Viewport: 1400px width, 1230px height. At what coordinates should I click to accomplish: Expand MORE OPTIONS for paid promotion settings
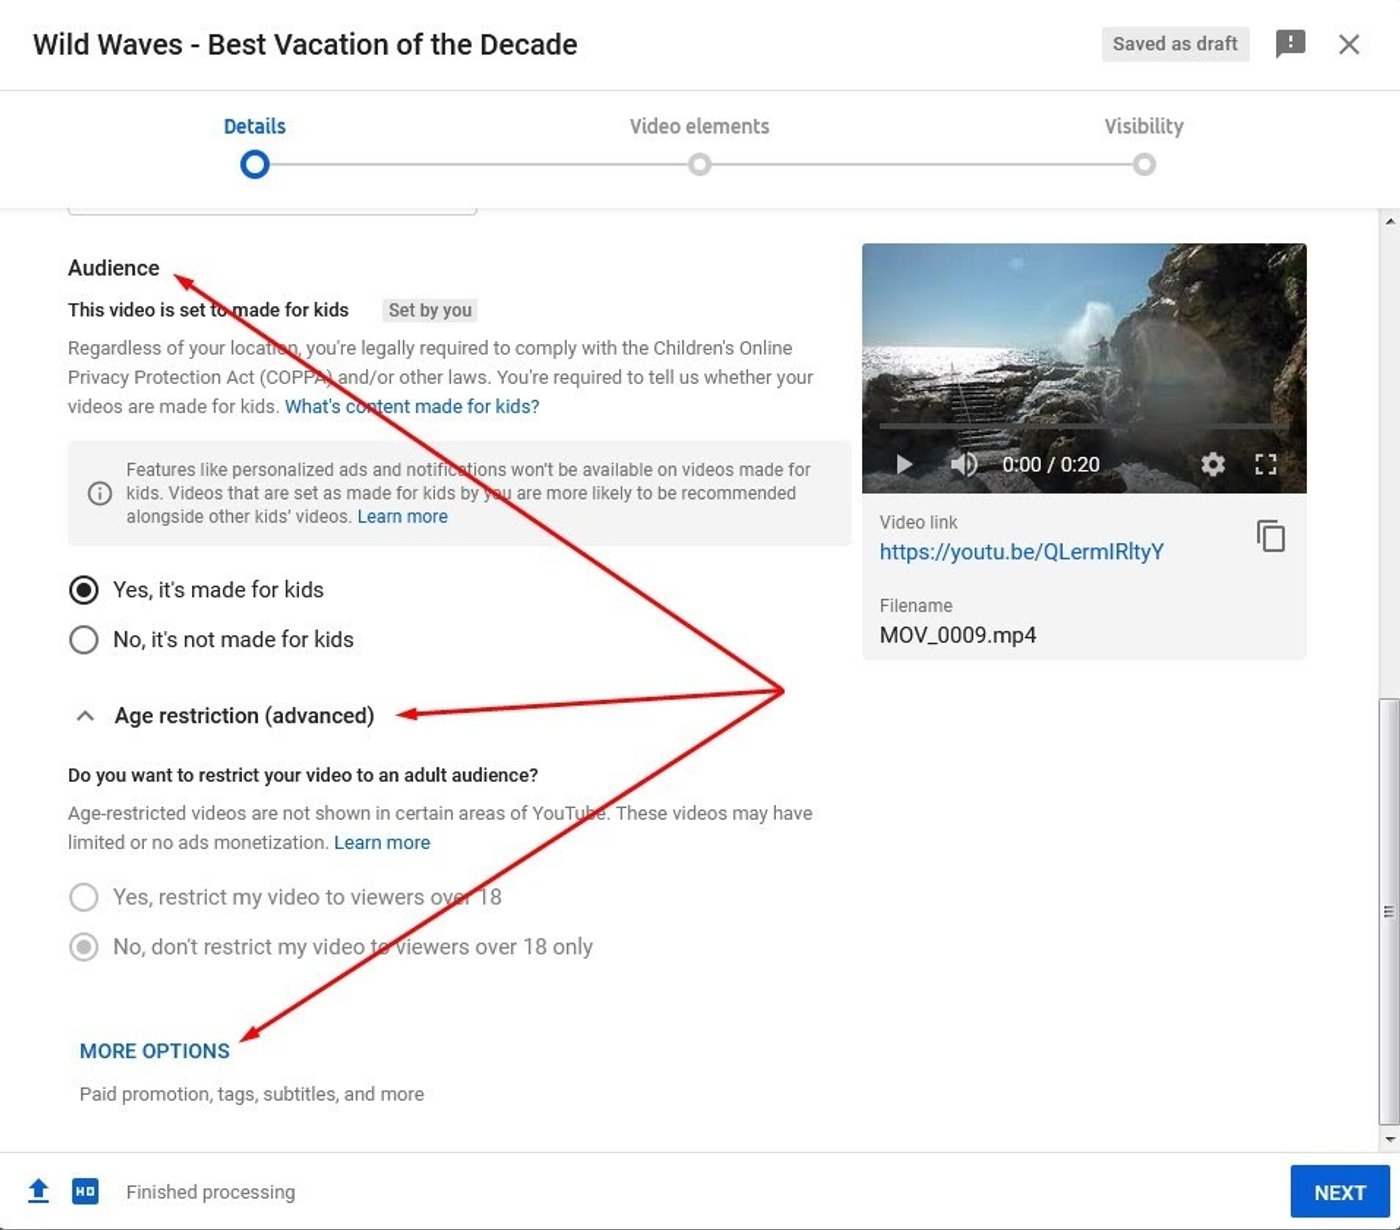click(x=153, y=1051)
